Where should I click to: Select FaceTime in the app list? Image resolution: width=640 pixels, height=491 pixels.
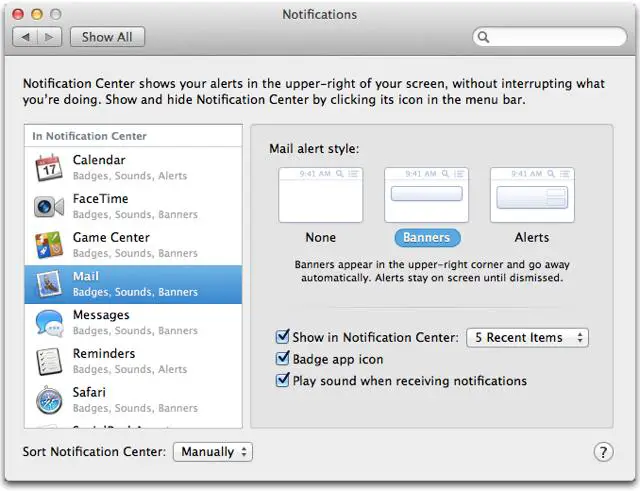pyautogui.click(x=133, y=207)
